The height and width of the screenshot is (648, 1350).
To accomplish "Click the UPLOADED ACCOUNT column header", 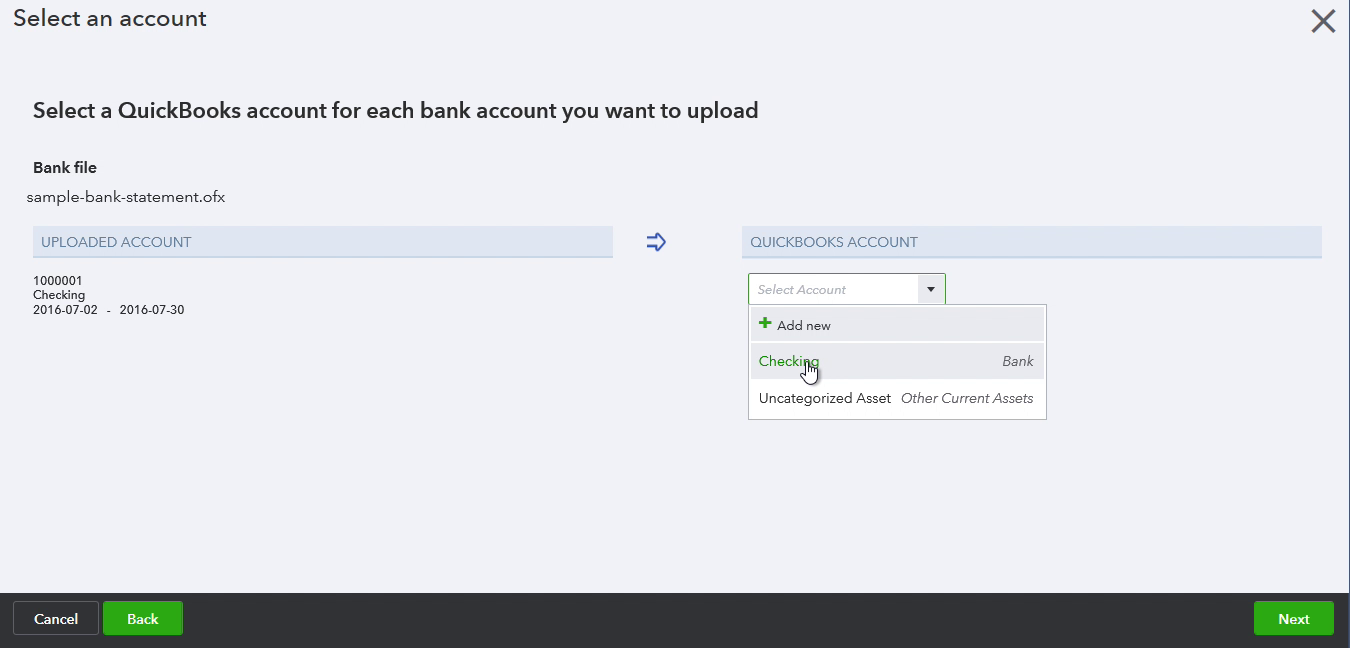I will tap(323, 242).
